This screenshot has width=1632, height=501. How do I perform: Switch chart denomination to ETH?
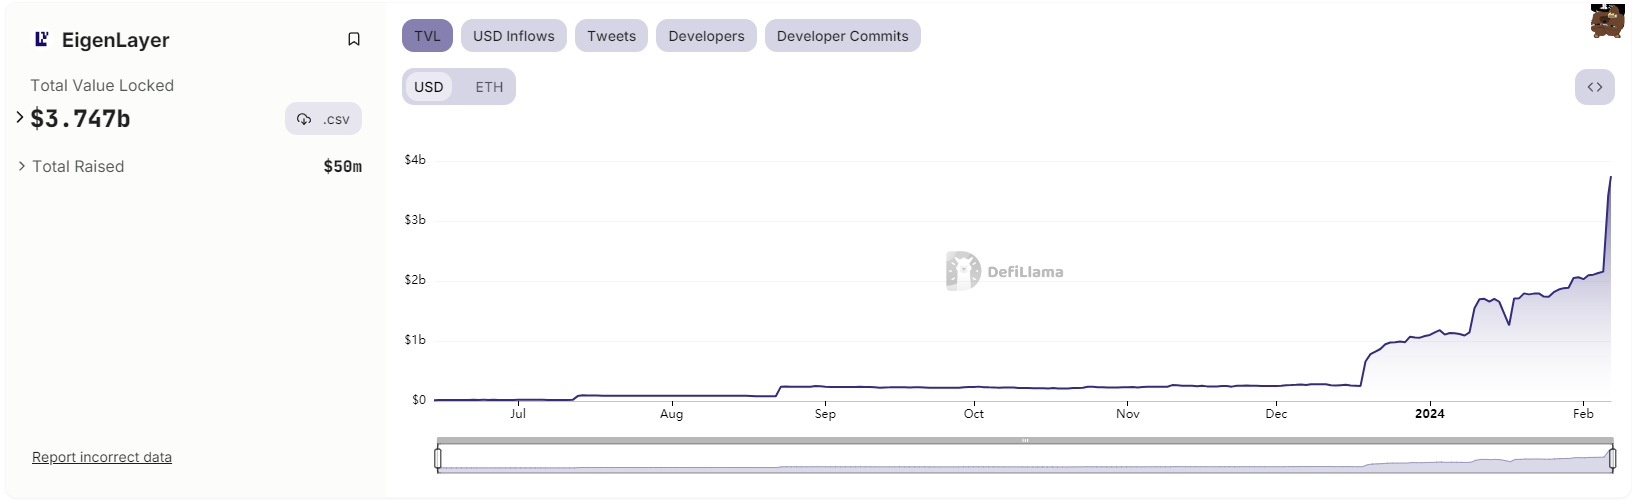click(489, 87)
